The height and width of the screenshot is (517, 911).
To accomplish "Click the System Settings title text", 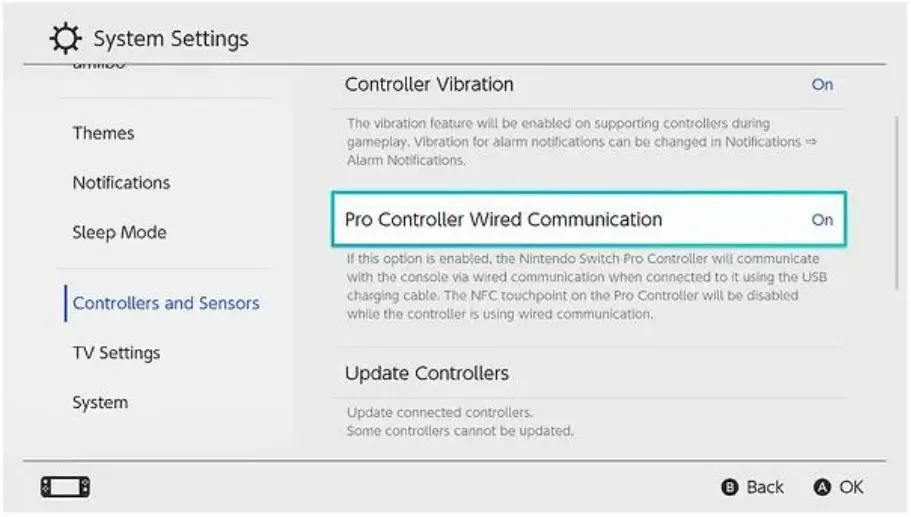I will 170,40.
